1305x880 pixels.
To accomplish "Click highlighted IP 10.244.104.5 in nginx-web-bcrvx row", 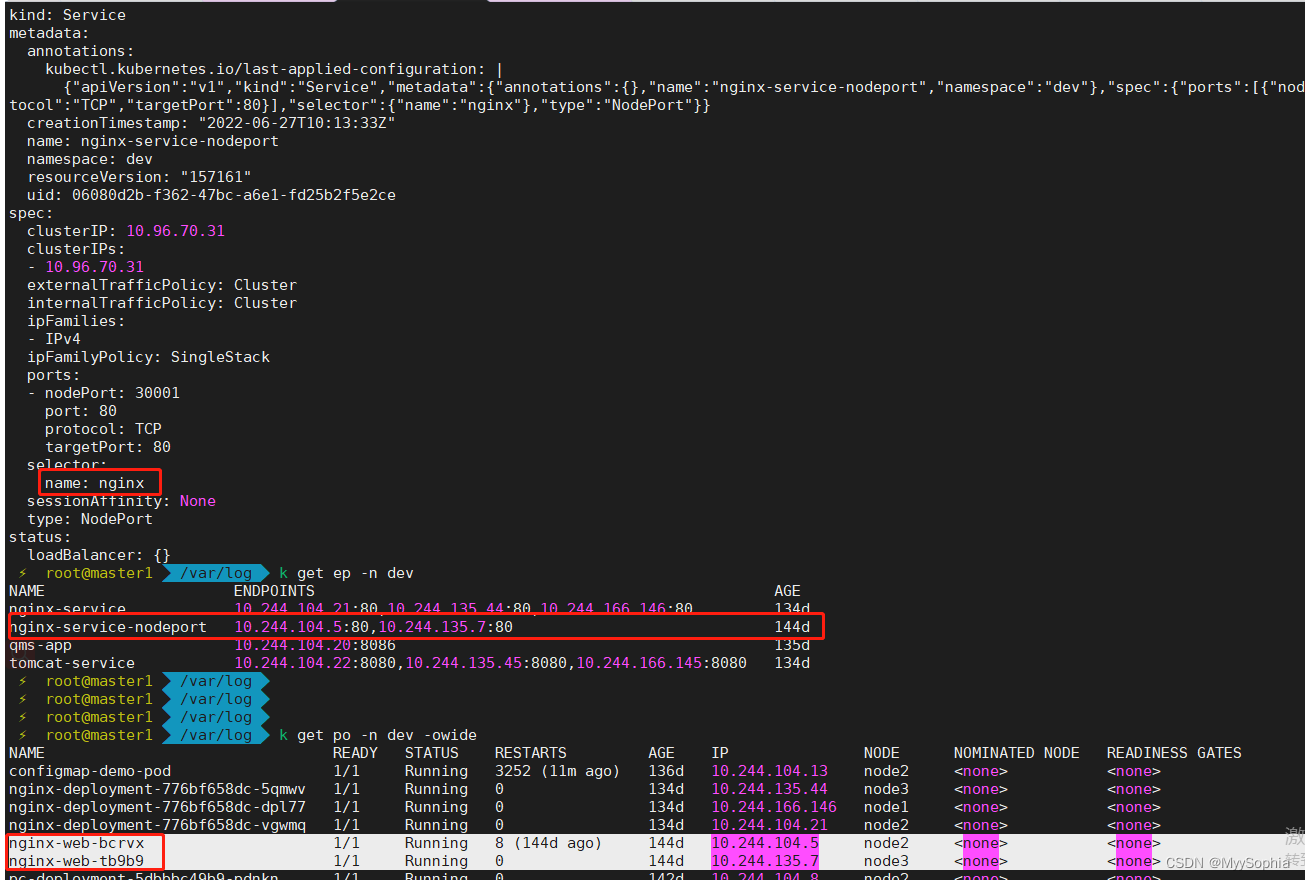I will (765, 843).
